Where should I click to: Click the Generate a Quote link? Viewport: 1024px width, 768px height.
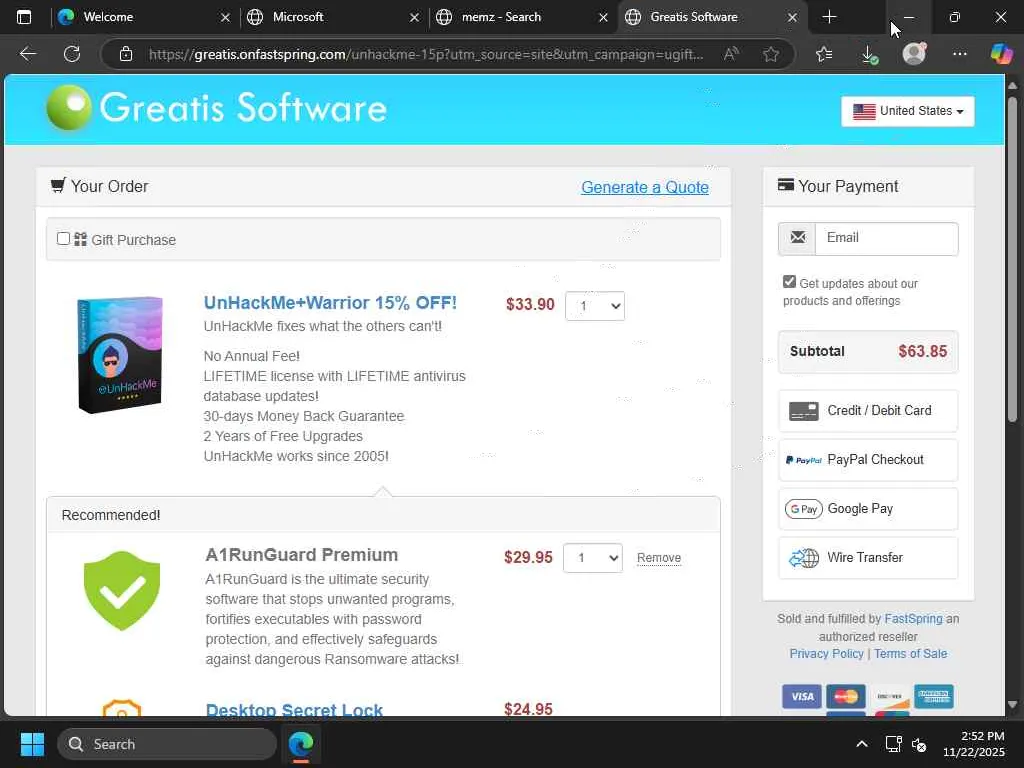(x=645, y=187)
